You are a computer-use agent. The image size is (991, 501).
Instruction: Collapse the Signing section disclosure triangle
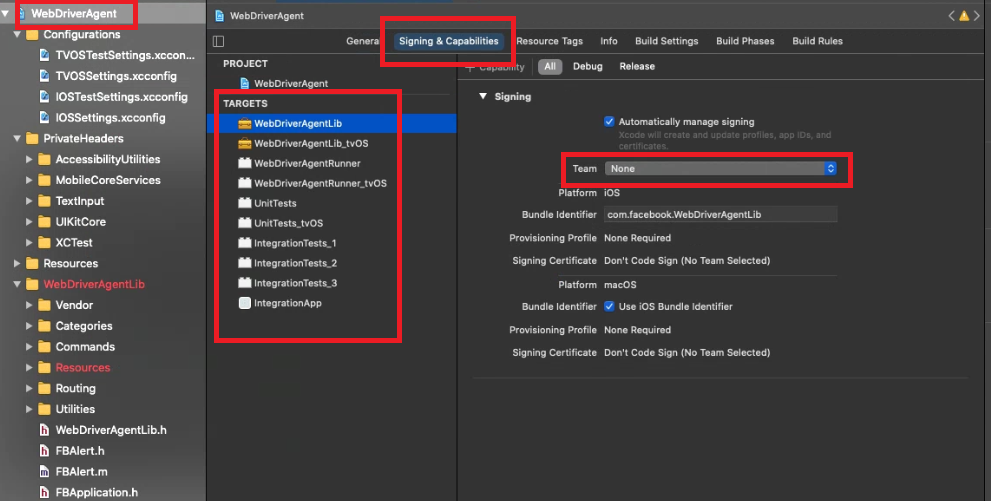coord(483,96)
